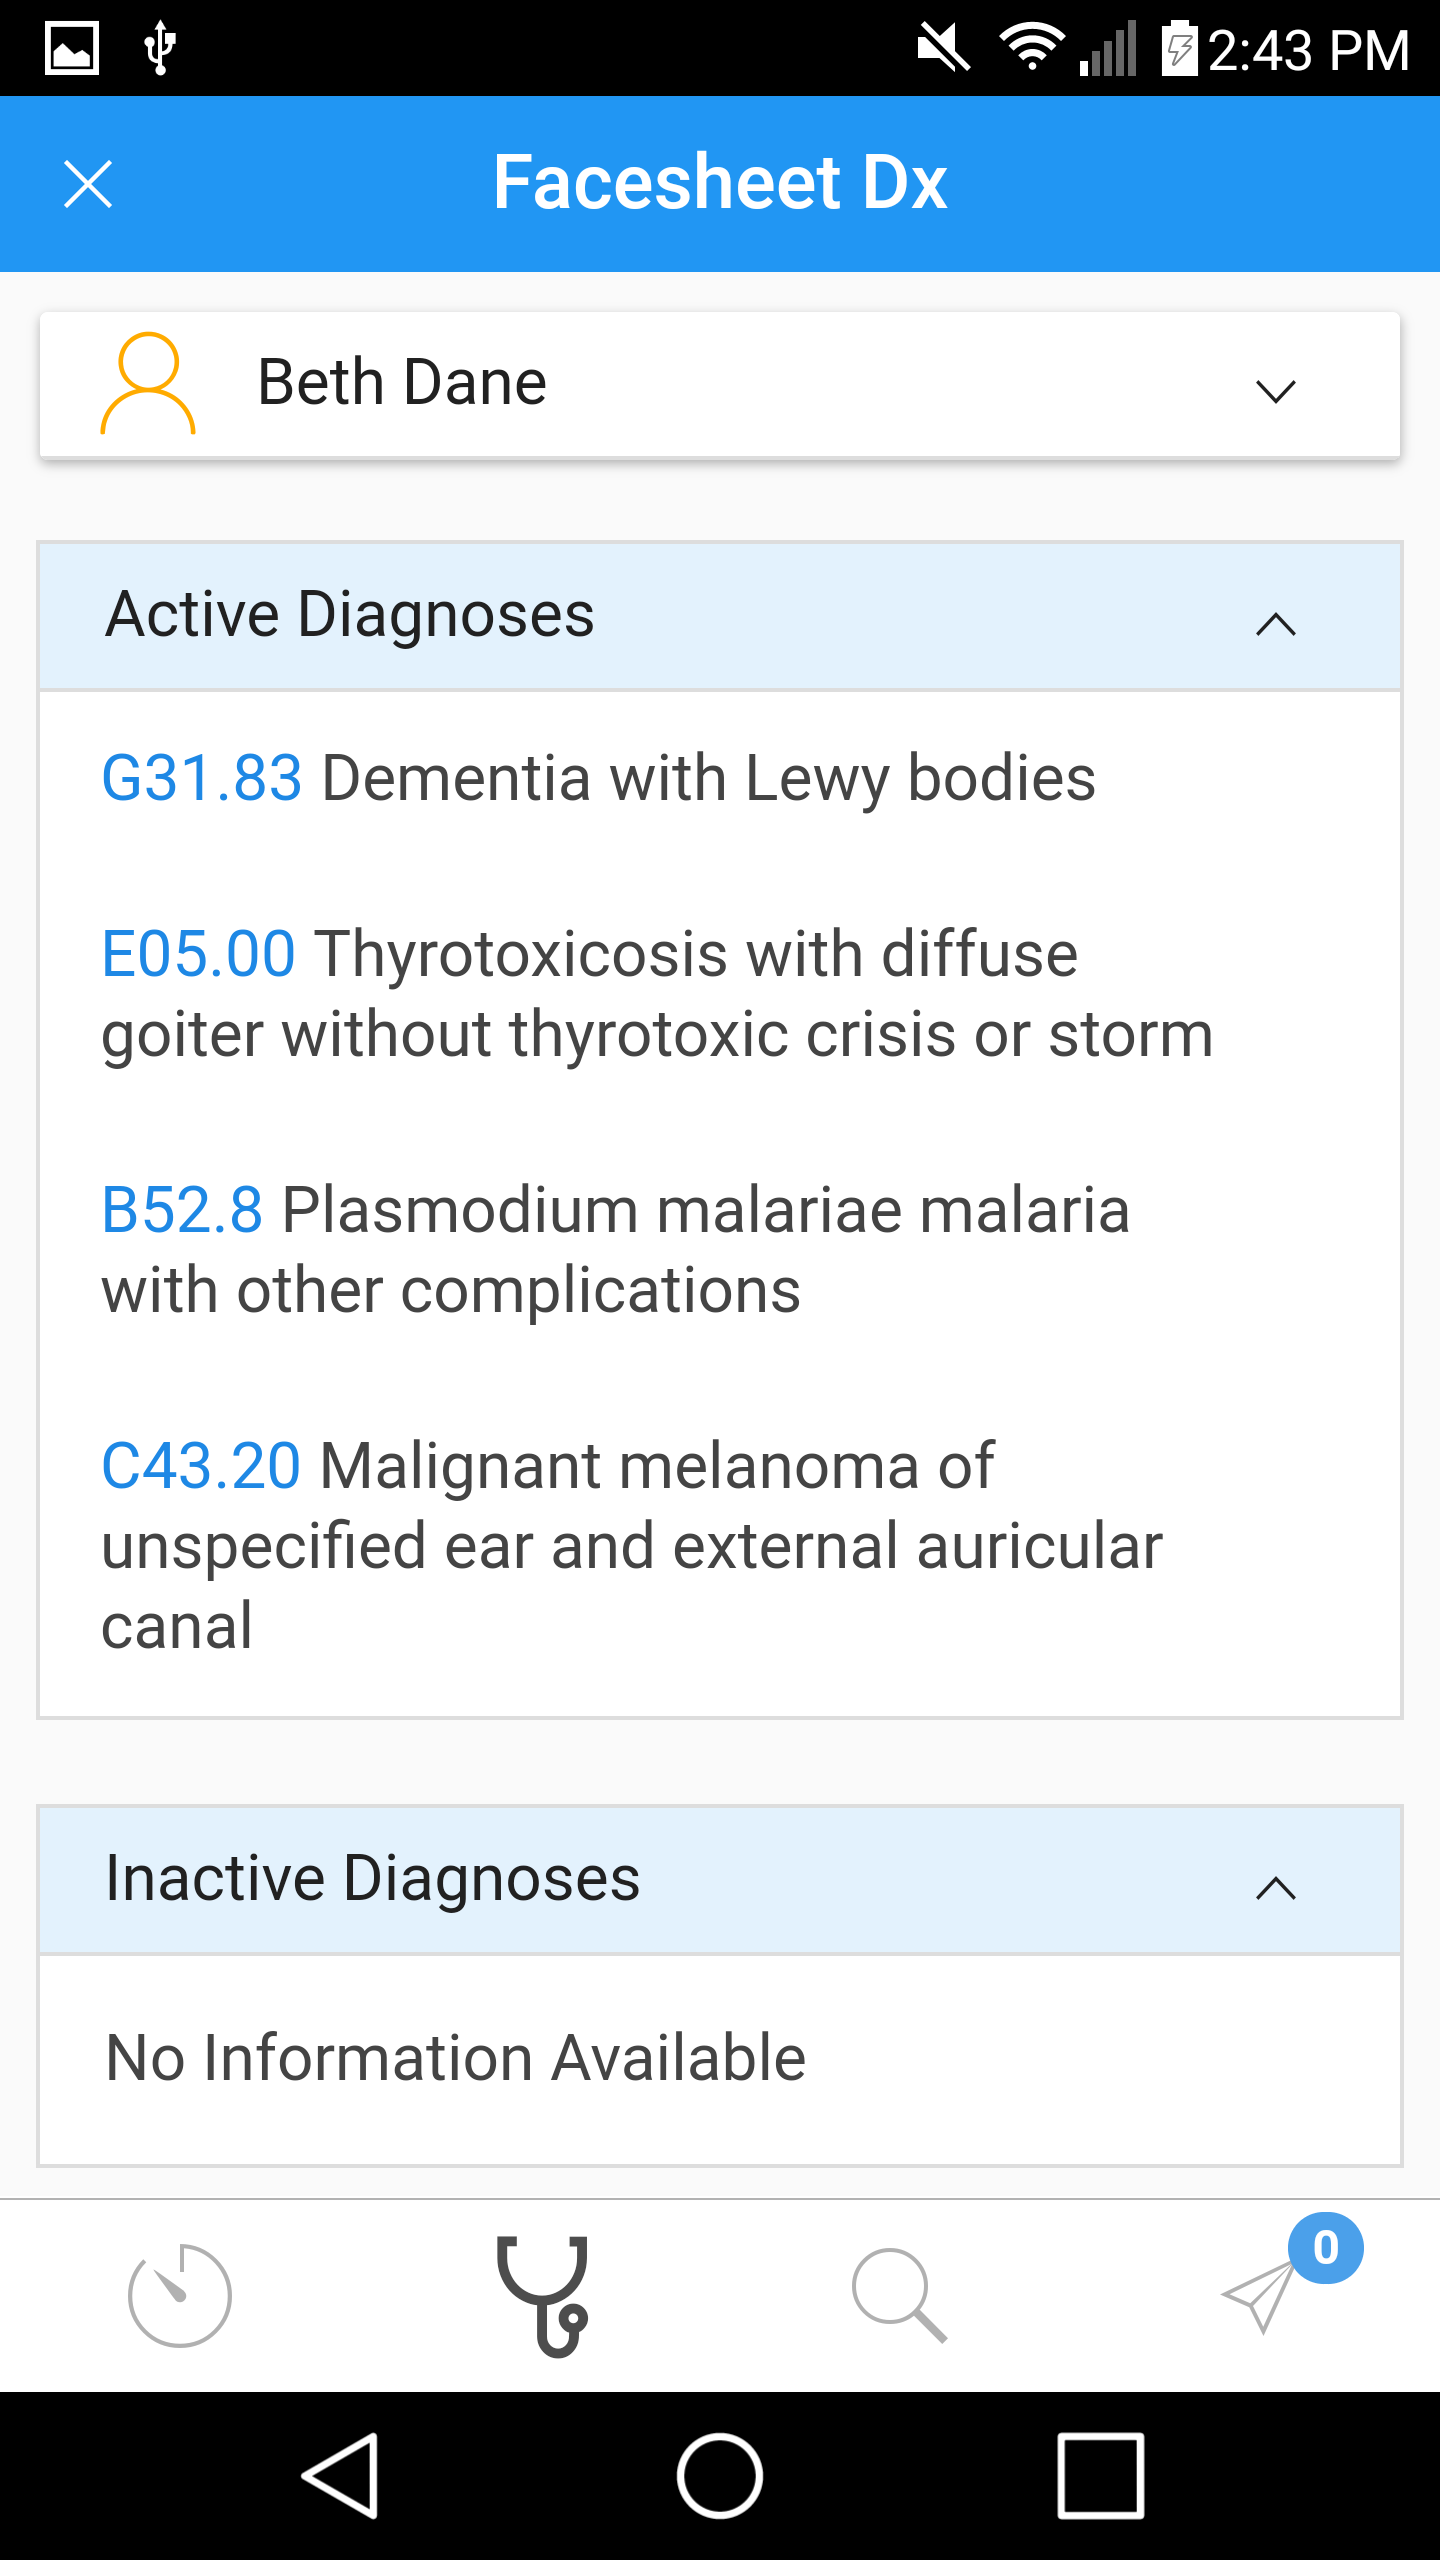Select the Beth Dane patient name
The width and height of the screenshot is (1440, 2560).
coord(402,382)
